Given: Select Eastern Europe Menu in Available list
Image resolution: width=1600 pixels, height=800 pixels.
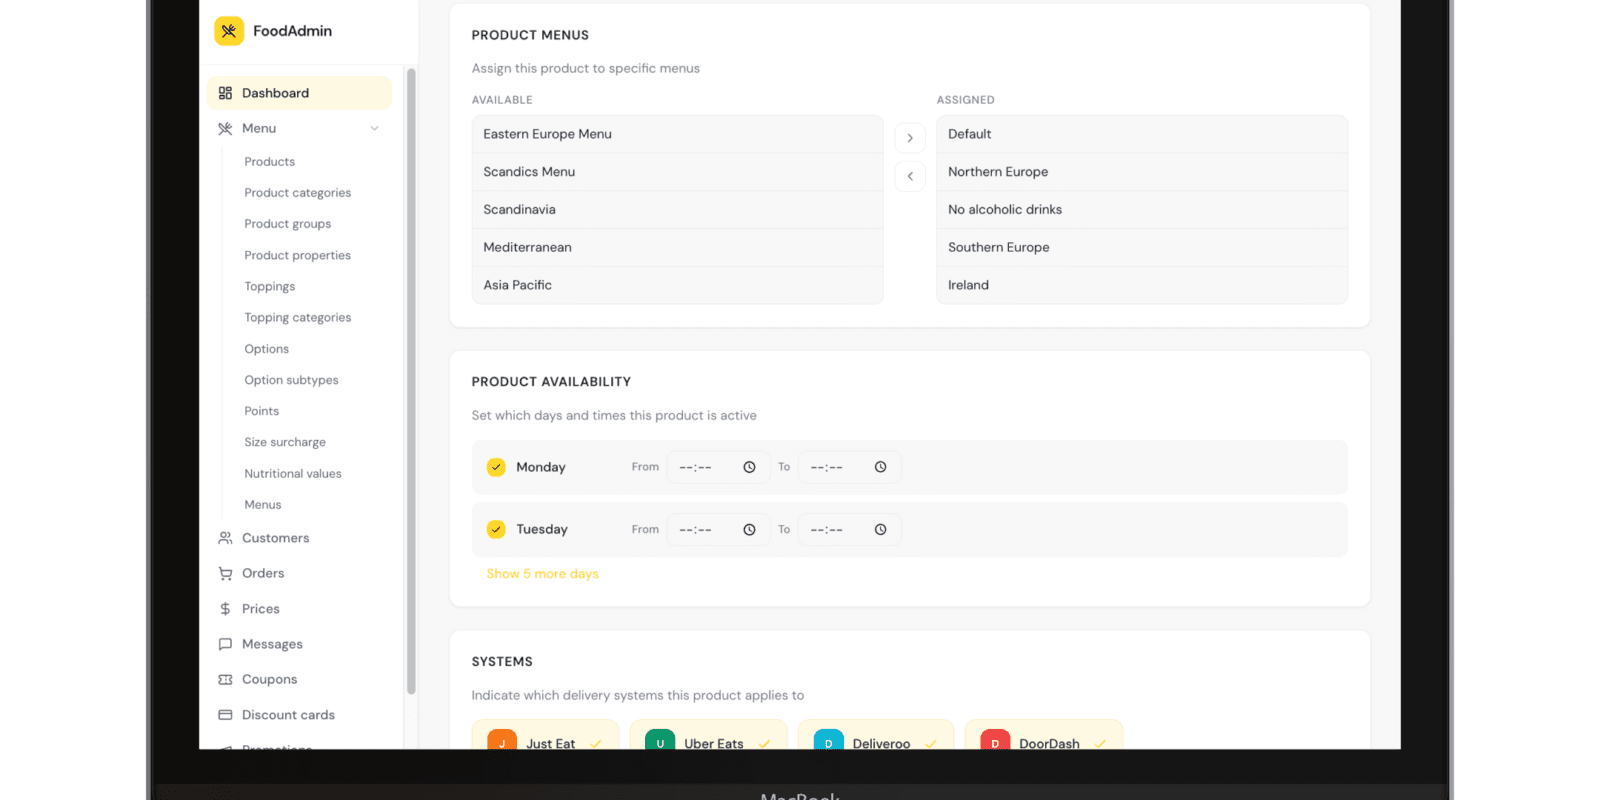Looking at the screenshot, I should [677, 134].
